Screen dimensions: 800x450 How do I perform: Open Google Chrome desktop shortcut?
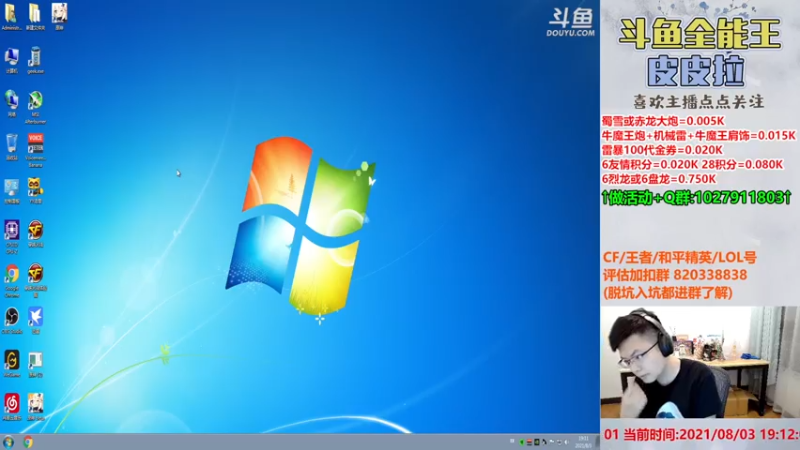pos(11,280)
